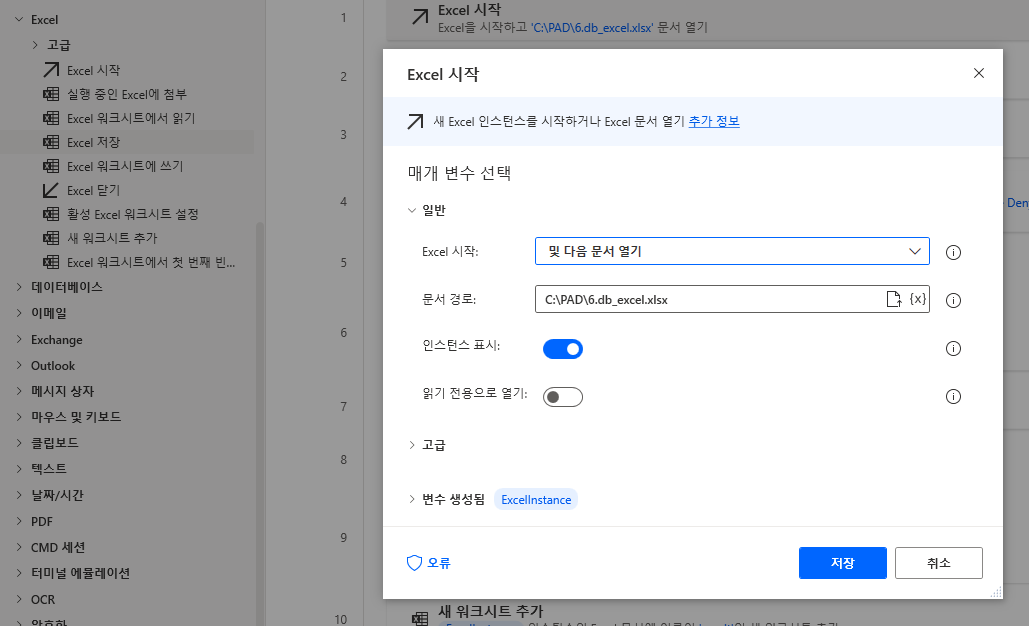Viewport: 1029px width, 626px height.
Task: Click the Excel 워크시트에서 읽기 icon
Action: pyautogui.click(x=51, y=118)
